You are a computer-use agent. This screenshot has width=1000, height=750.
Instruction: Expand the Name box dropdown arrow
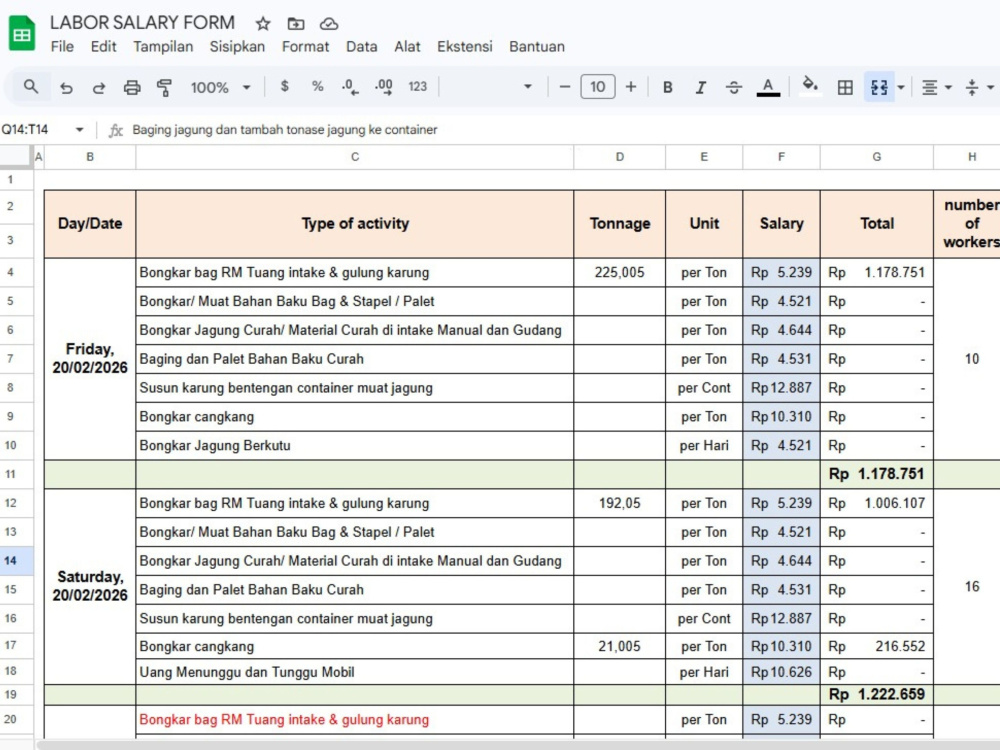[x=80, y=129]
